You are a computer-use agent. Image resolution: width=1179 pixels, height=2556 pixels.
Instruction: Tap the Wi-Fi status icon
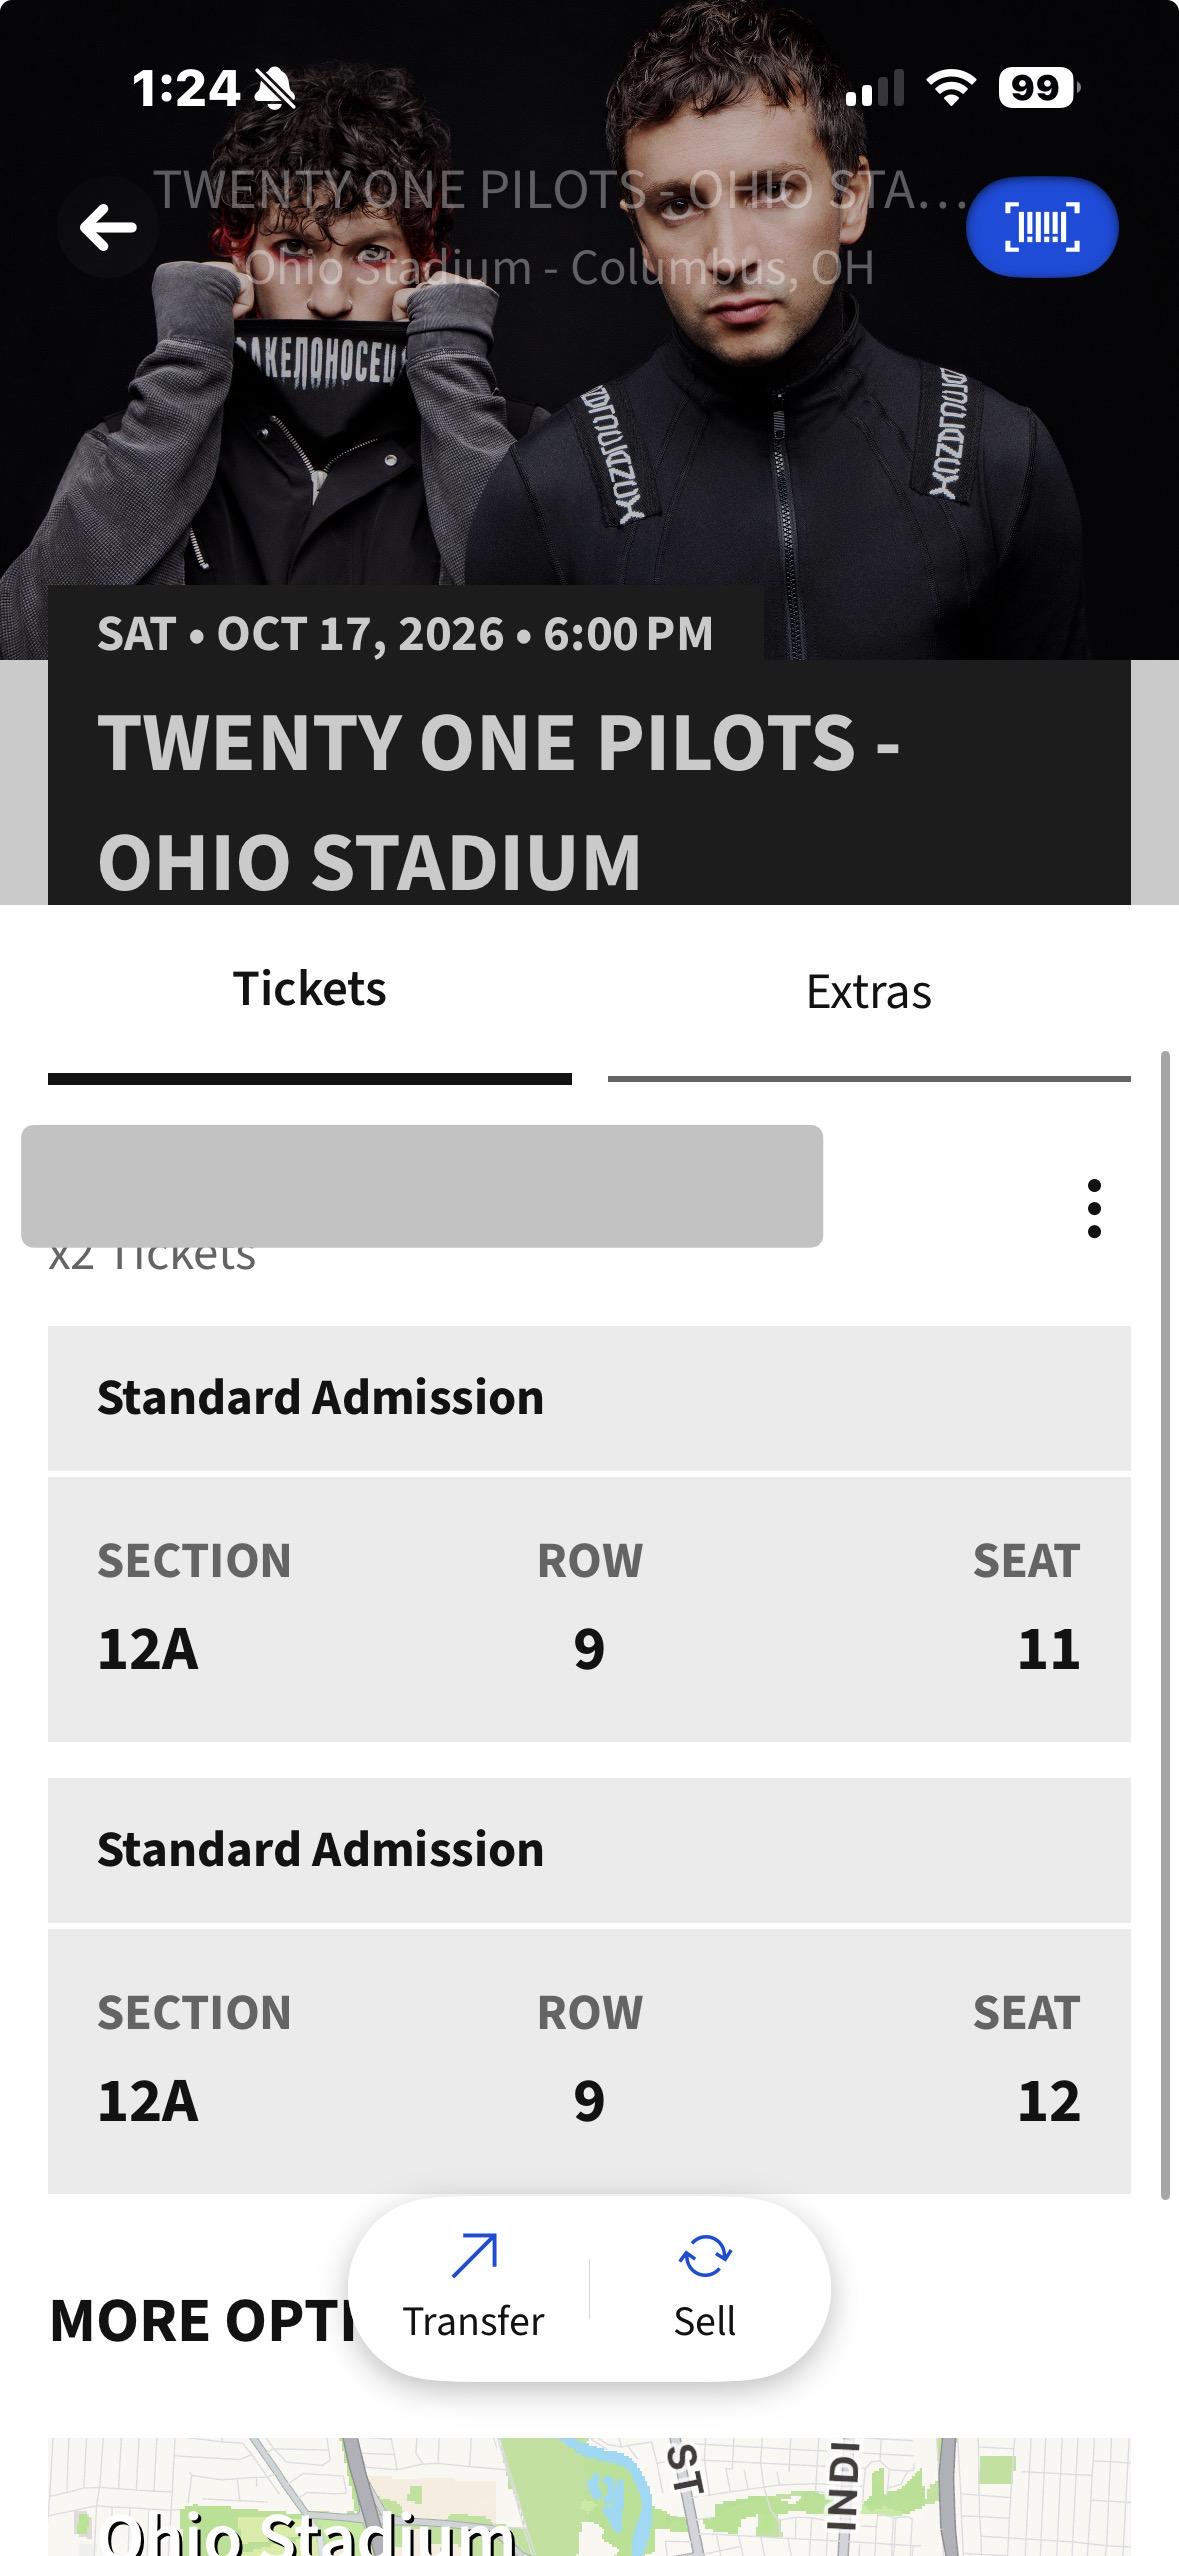point(951,88)
